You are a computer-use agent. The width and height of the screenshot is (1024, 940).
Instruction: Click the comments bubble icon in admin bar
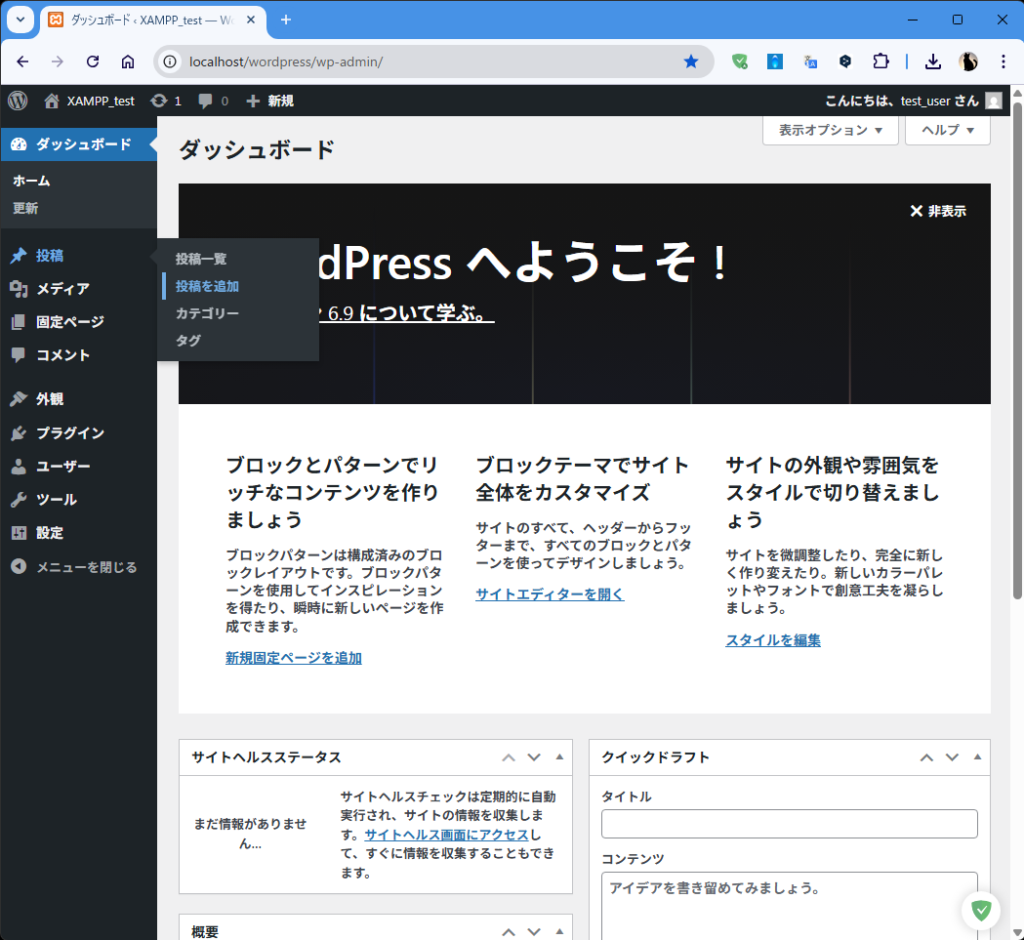coord(212,100)
